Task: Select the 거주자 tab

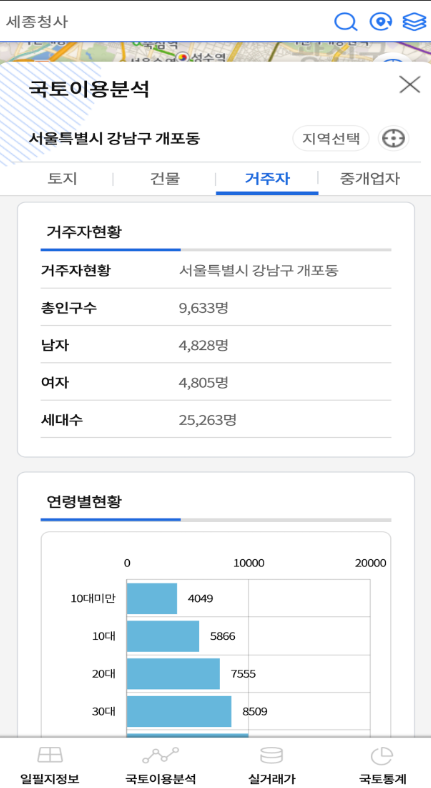Action: click(267, 178)
